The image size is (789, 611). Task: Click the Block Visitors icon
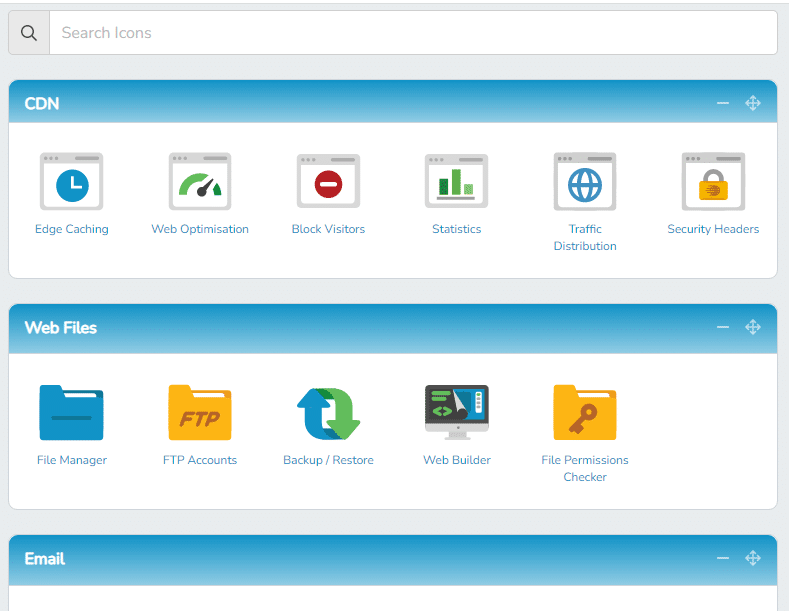click(328, 182)
